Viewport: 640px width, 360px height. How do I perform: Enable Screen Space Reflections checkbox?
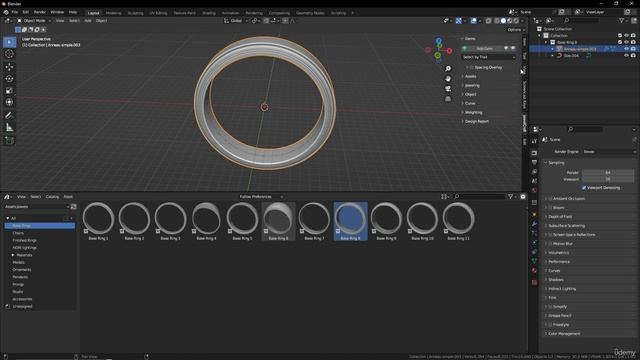[x=550, y=235]
